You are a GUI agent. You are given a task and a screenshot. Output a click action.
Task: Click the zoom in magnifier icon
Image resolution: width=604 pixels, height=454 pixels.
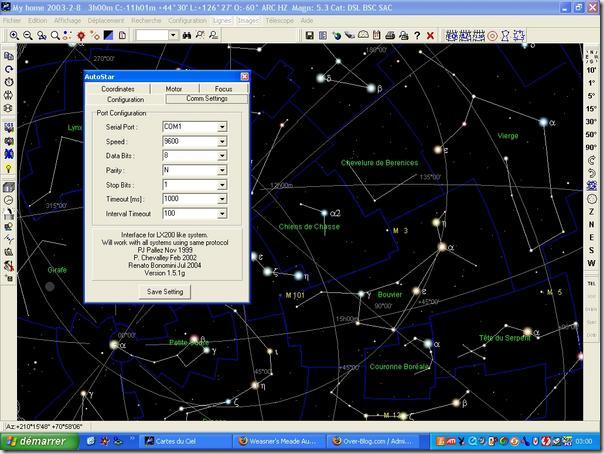coord(14,35)
